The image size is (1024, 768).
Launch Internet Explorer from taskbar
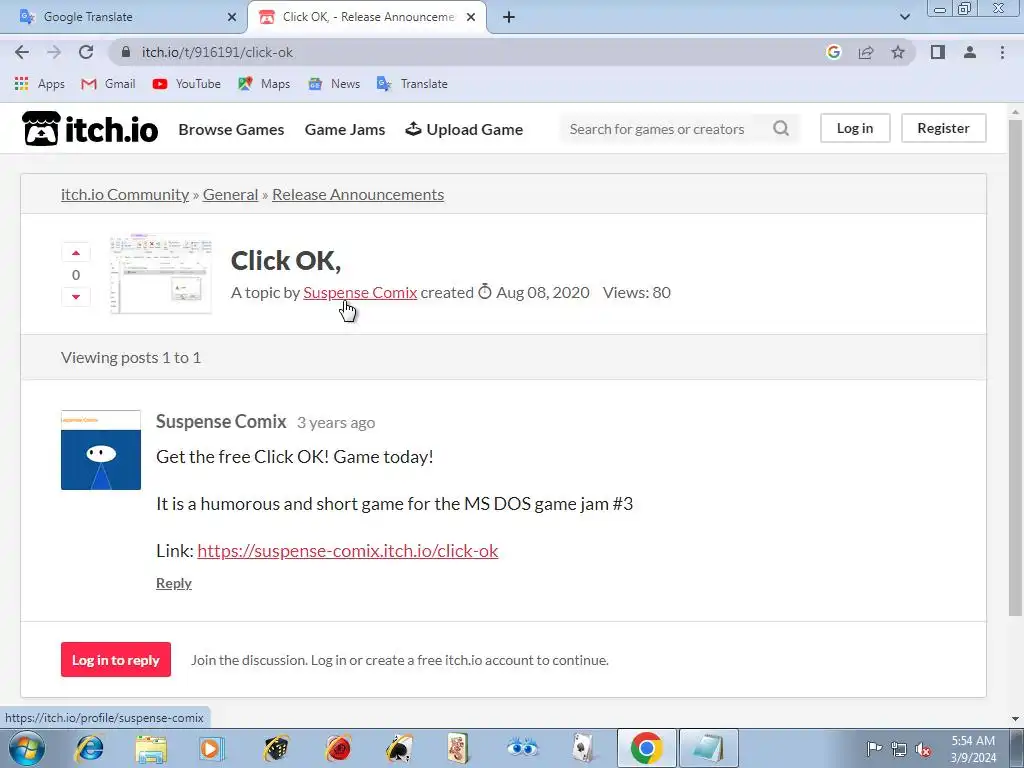click(89, 748)
